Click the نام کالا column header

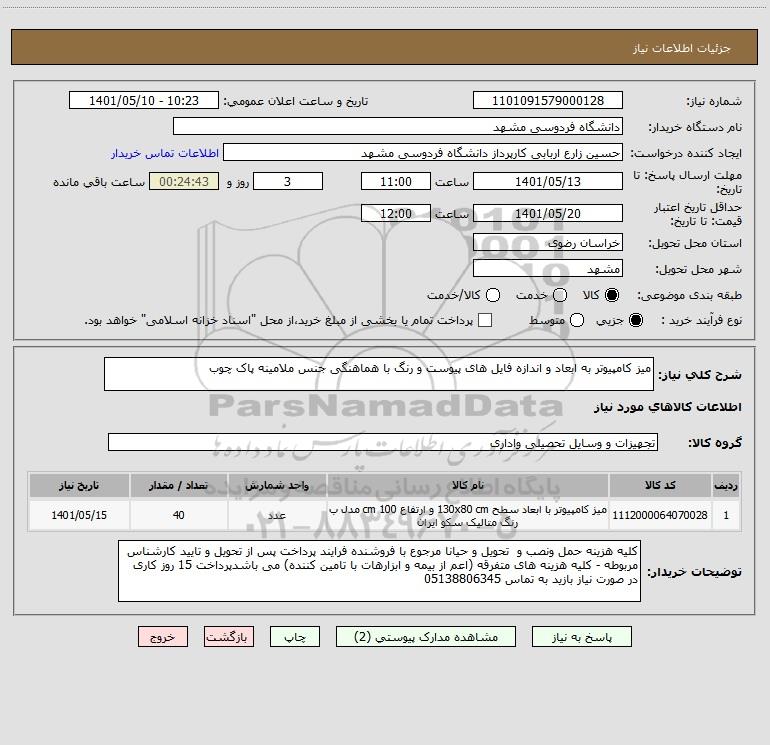[x=468, y=485]
